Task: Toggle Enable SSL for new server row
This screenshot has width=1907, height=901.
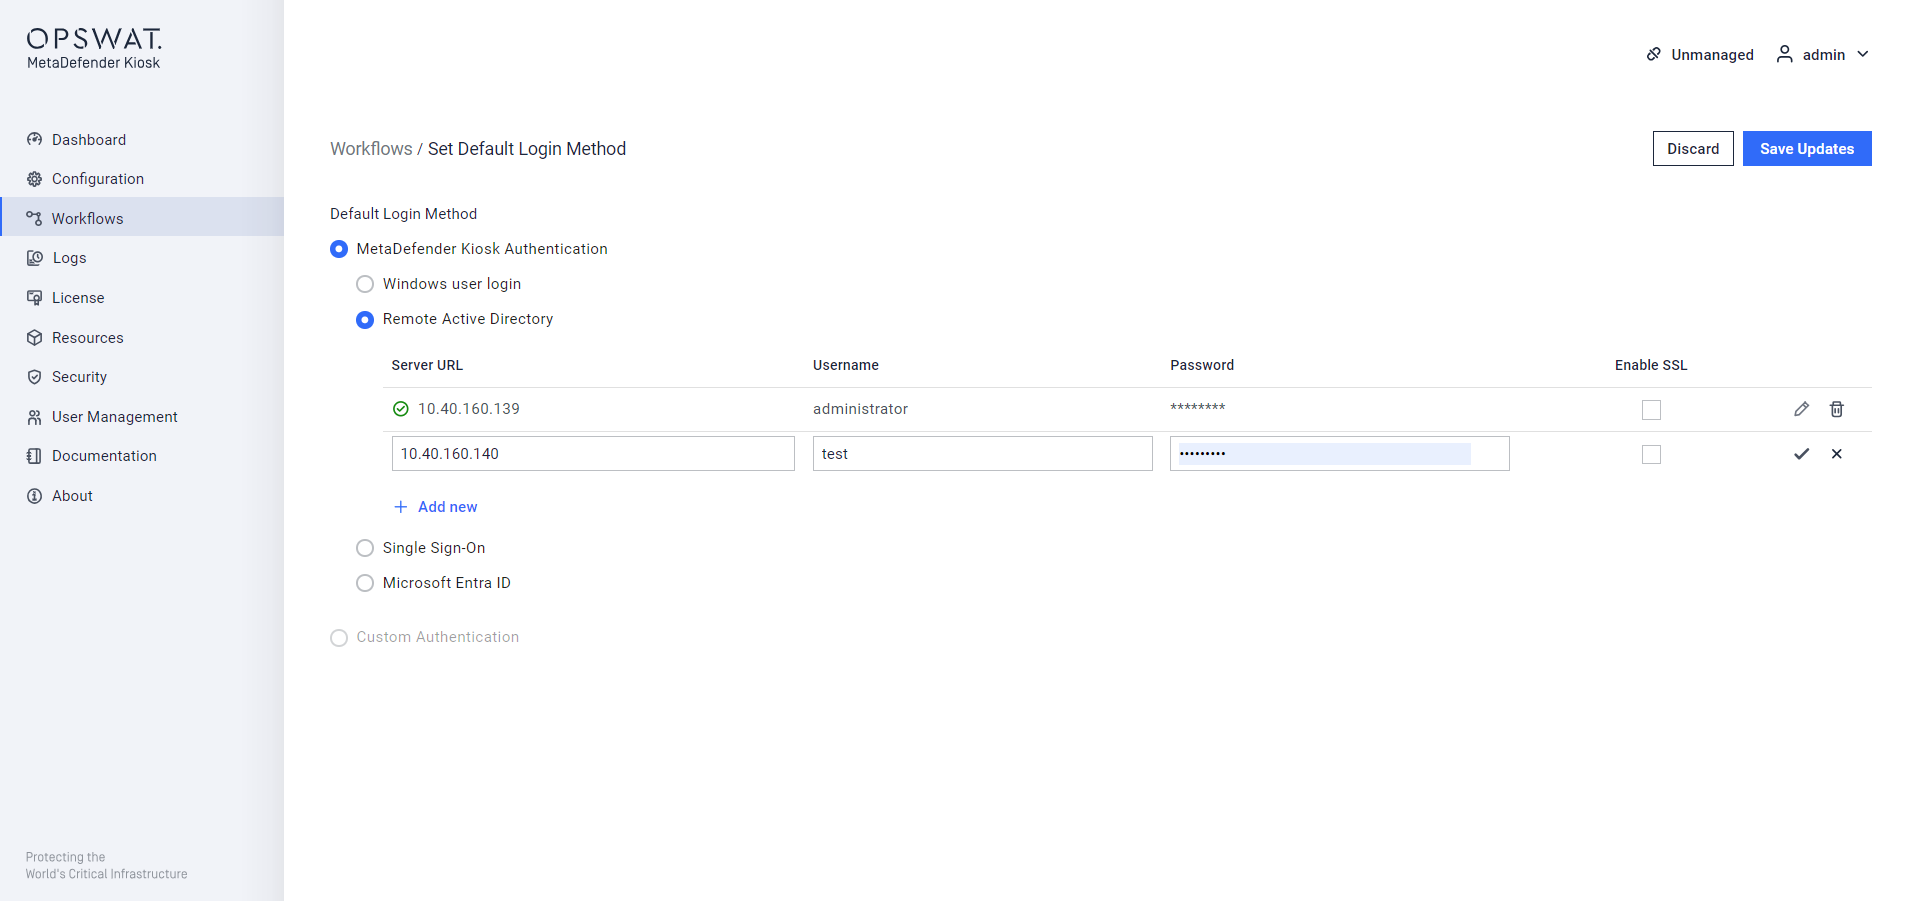Action: click(x=1651, y=454)
